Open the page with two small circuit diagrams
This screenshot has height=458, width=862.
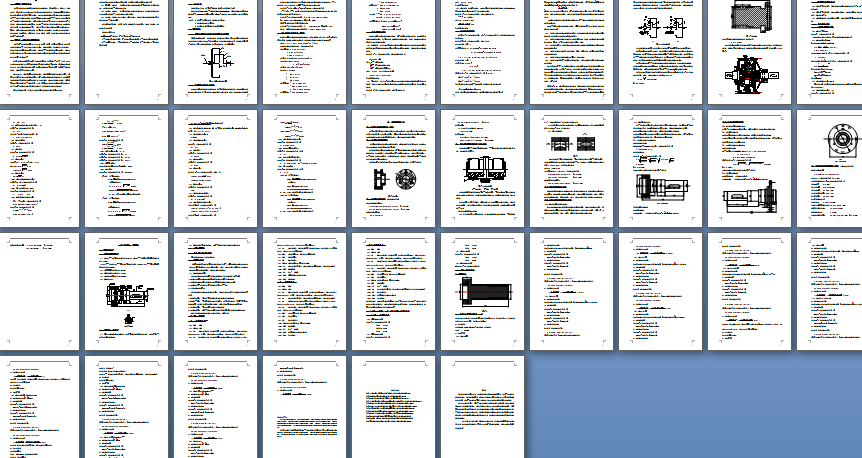point(660,52)
